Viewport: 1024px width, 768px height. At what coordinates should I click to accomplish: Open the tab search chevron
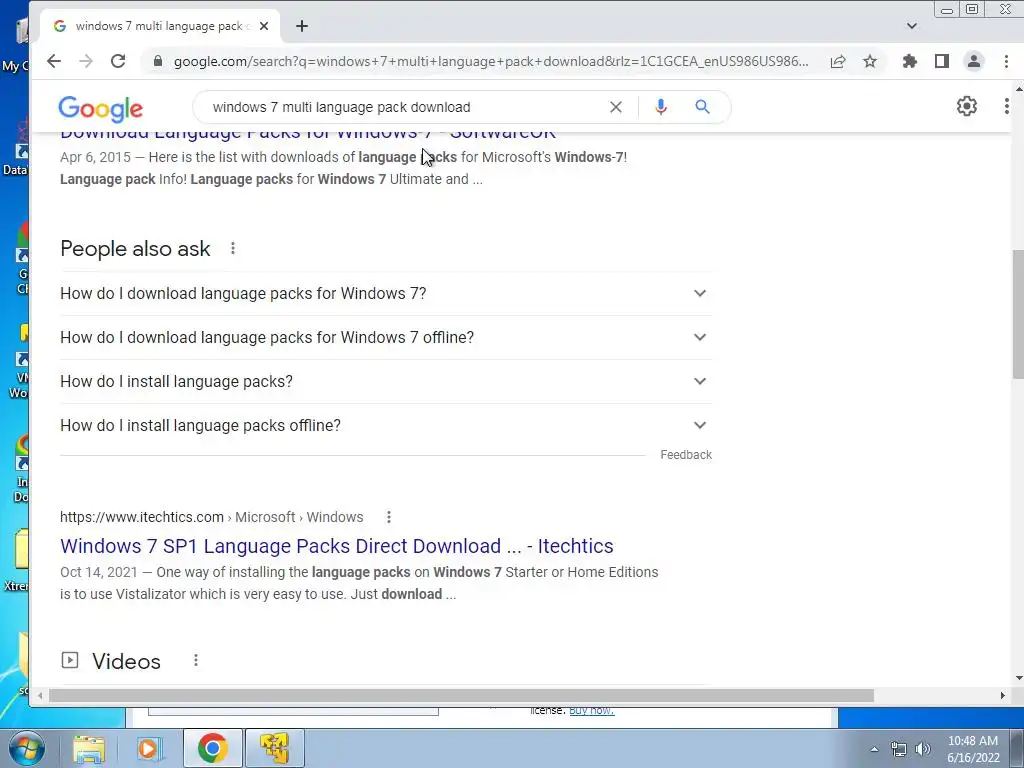pyautogui.click(x=912, y=26)
